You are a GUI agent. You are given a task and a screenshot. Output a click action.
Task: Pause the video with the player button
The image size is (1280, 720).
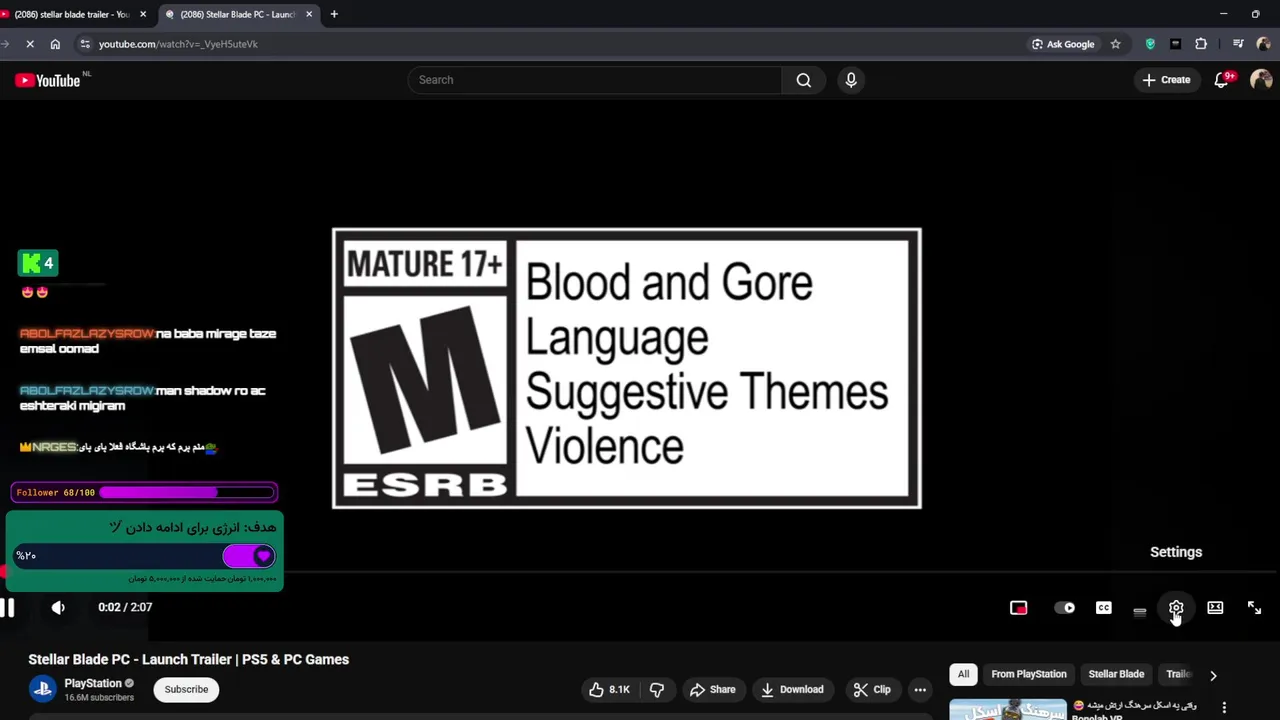pos(7,607)
